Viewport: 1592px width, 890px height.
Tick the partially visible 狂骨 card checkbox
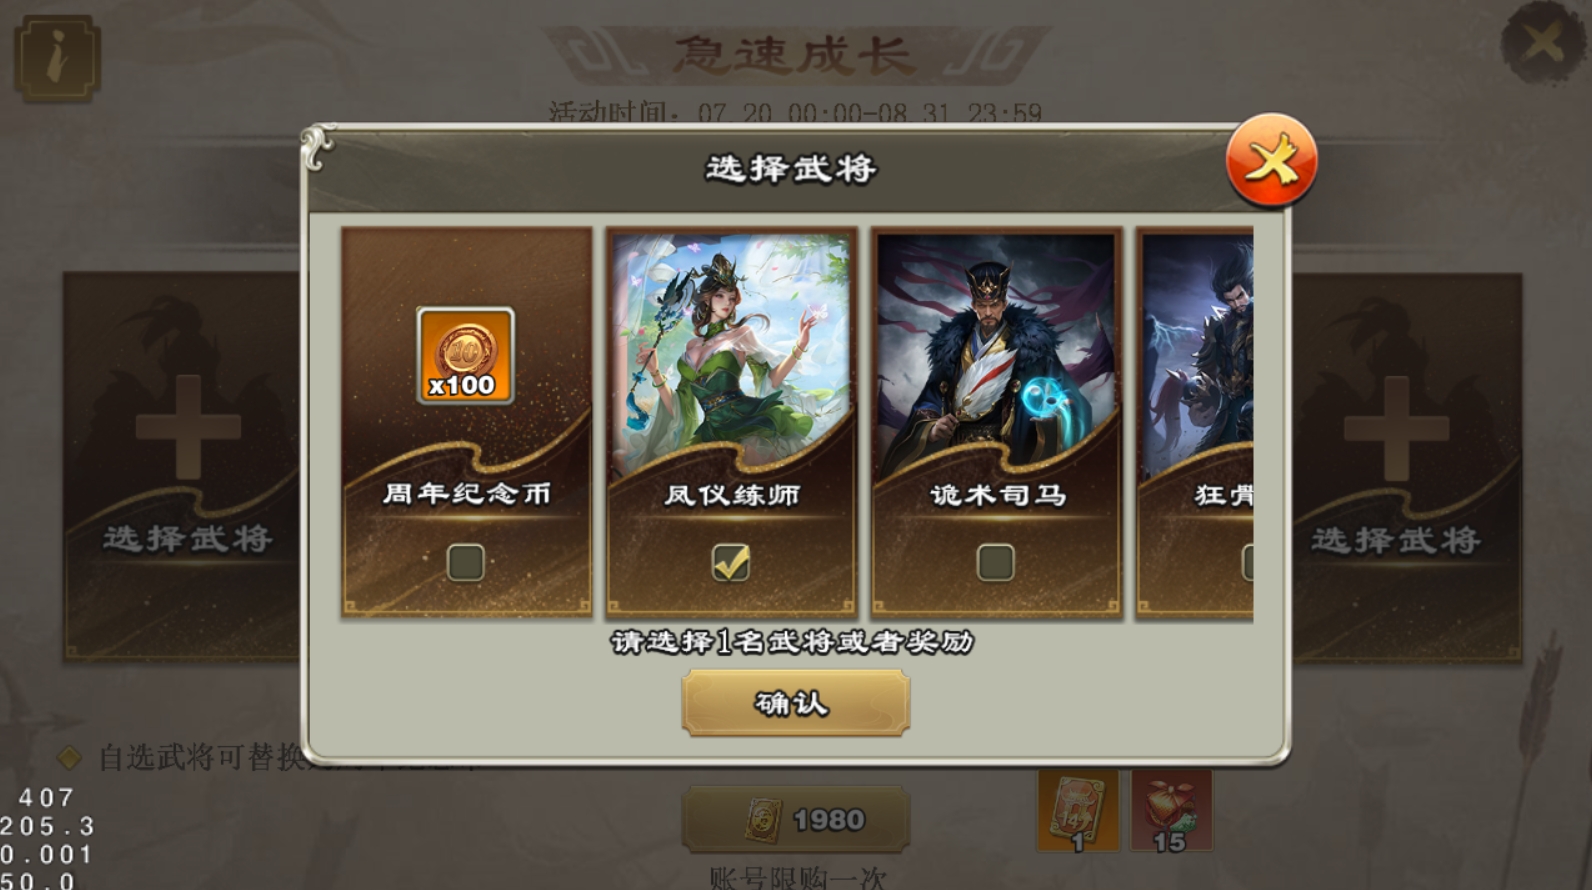pyautogui.click(x=1248, y=563)
